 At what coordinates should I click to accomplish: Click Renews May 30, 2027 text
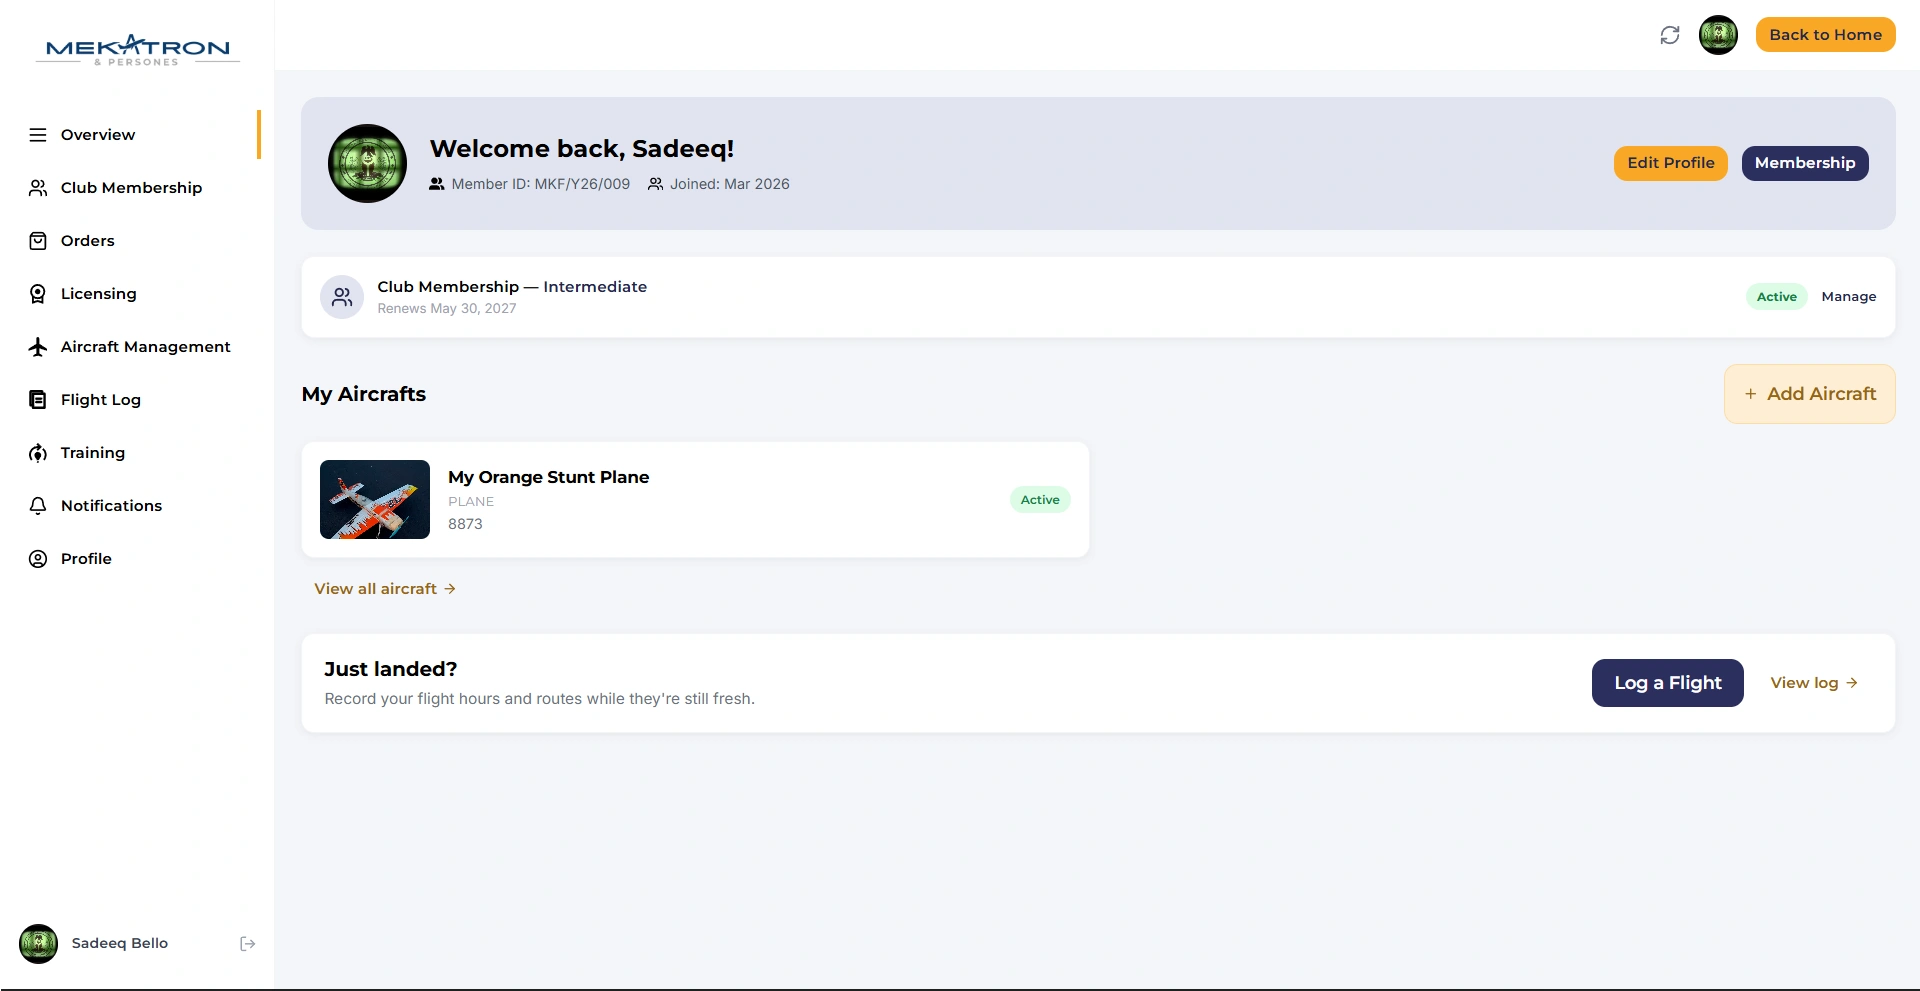[447, 309]
